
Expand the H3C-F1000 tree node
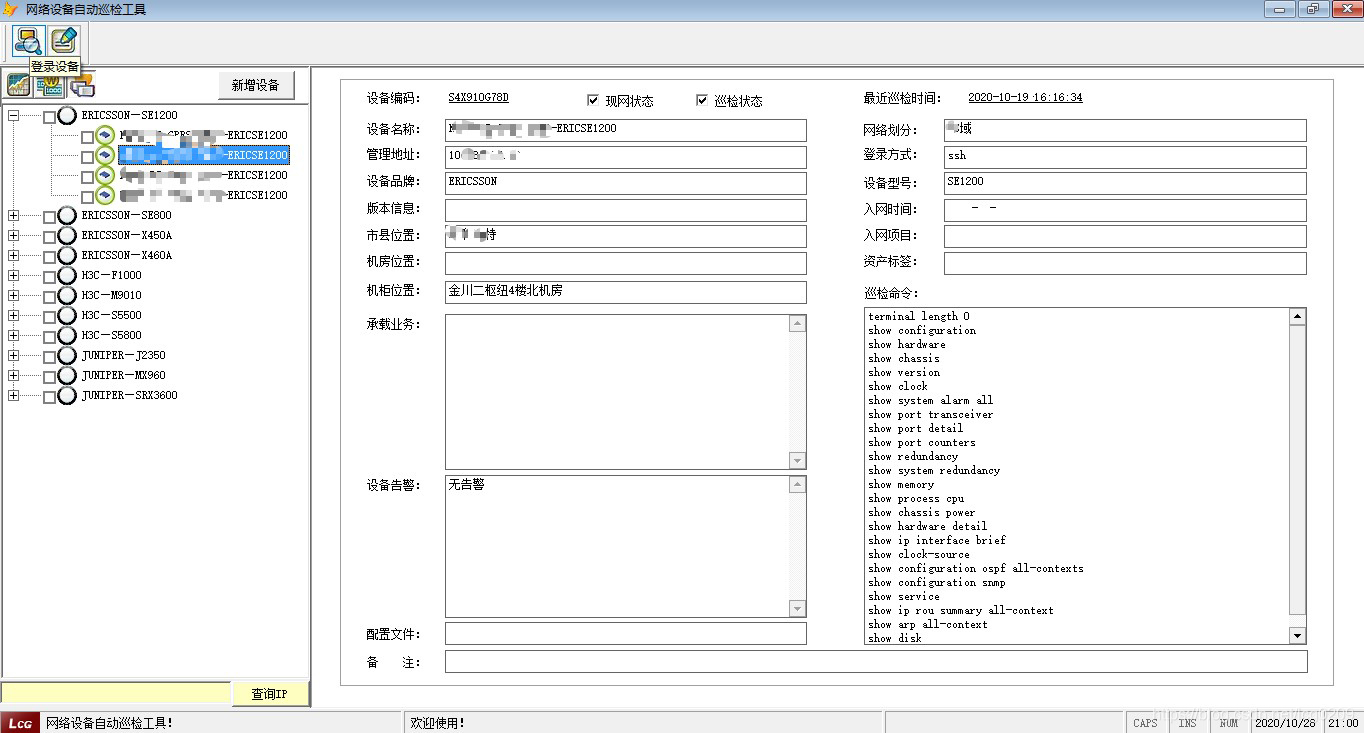[13, 275]
